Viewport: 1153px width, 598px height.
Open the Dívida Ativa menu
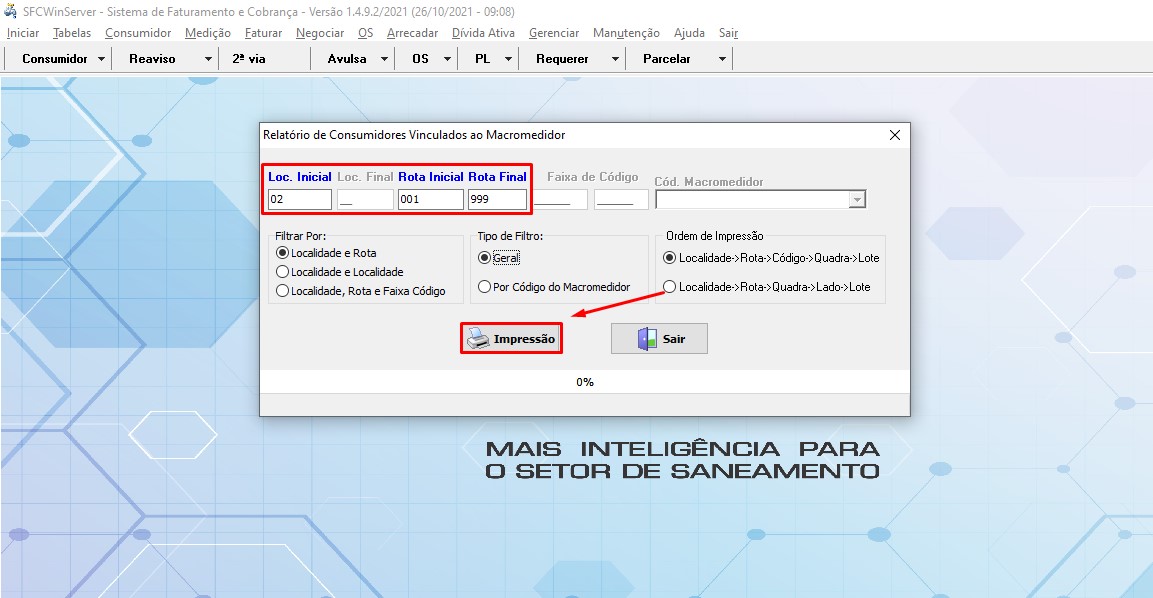475,32
